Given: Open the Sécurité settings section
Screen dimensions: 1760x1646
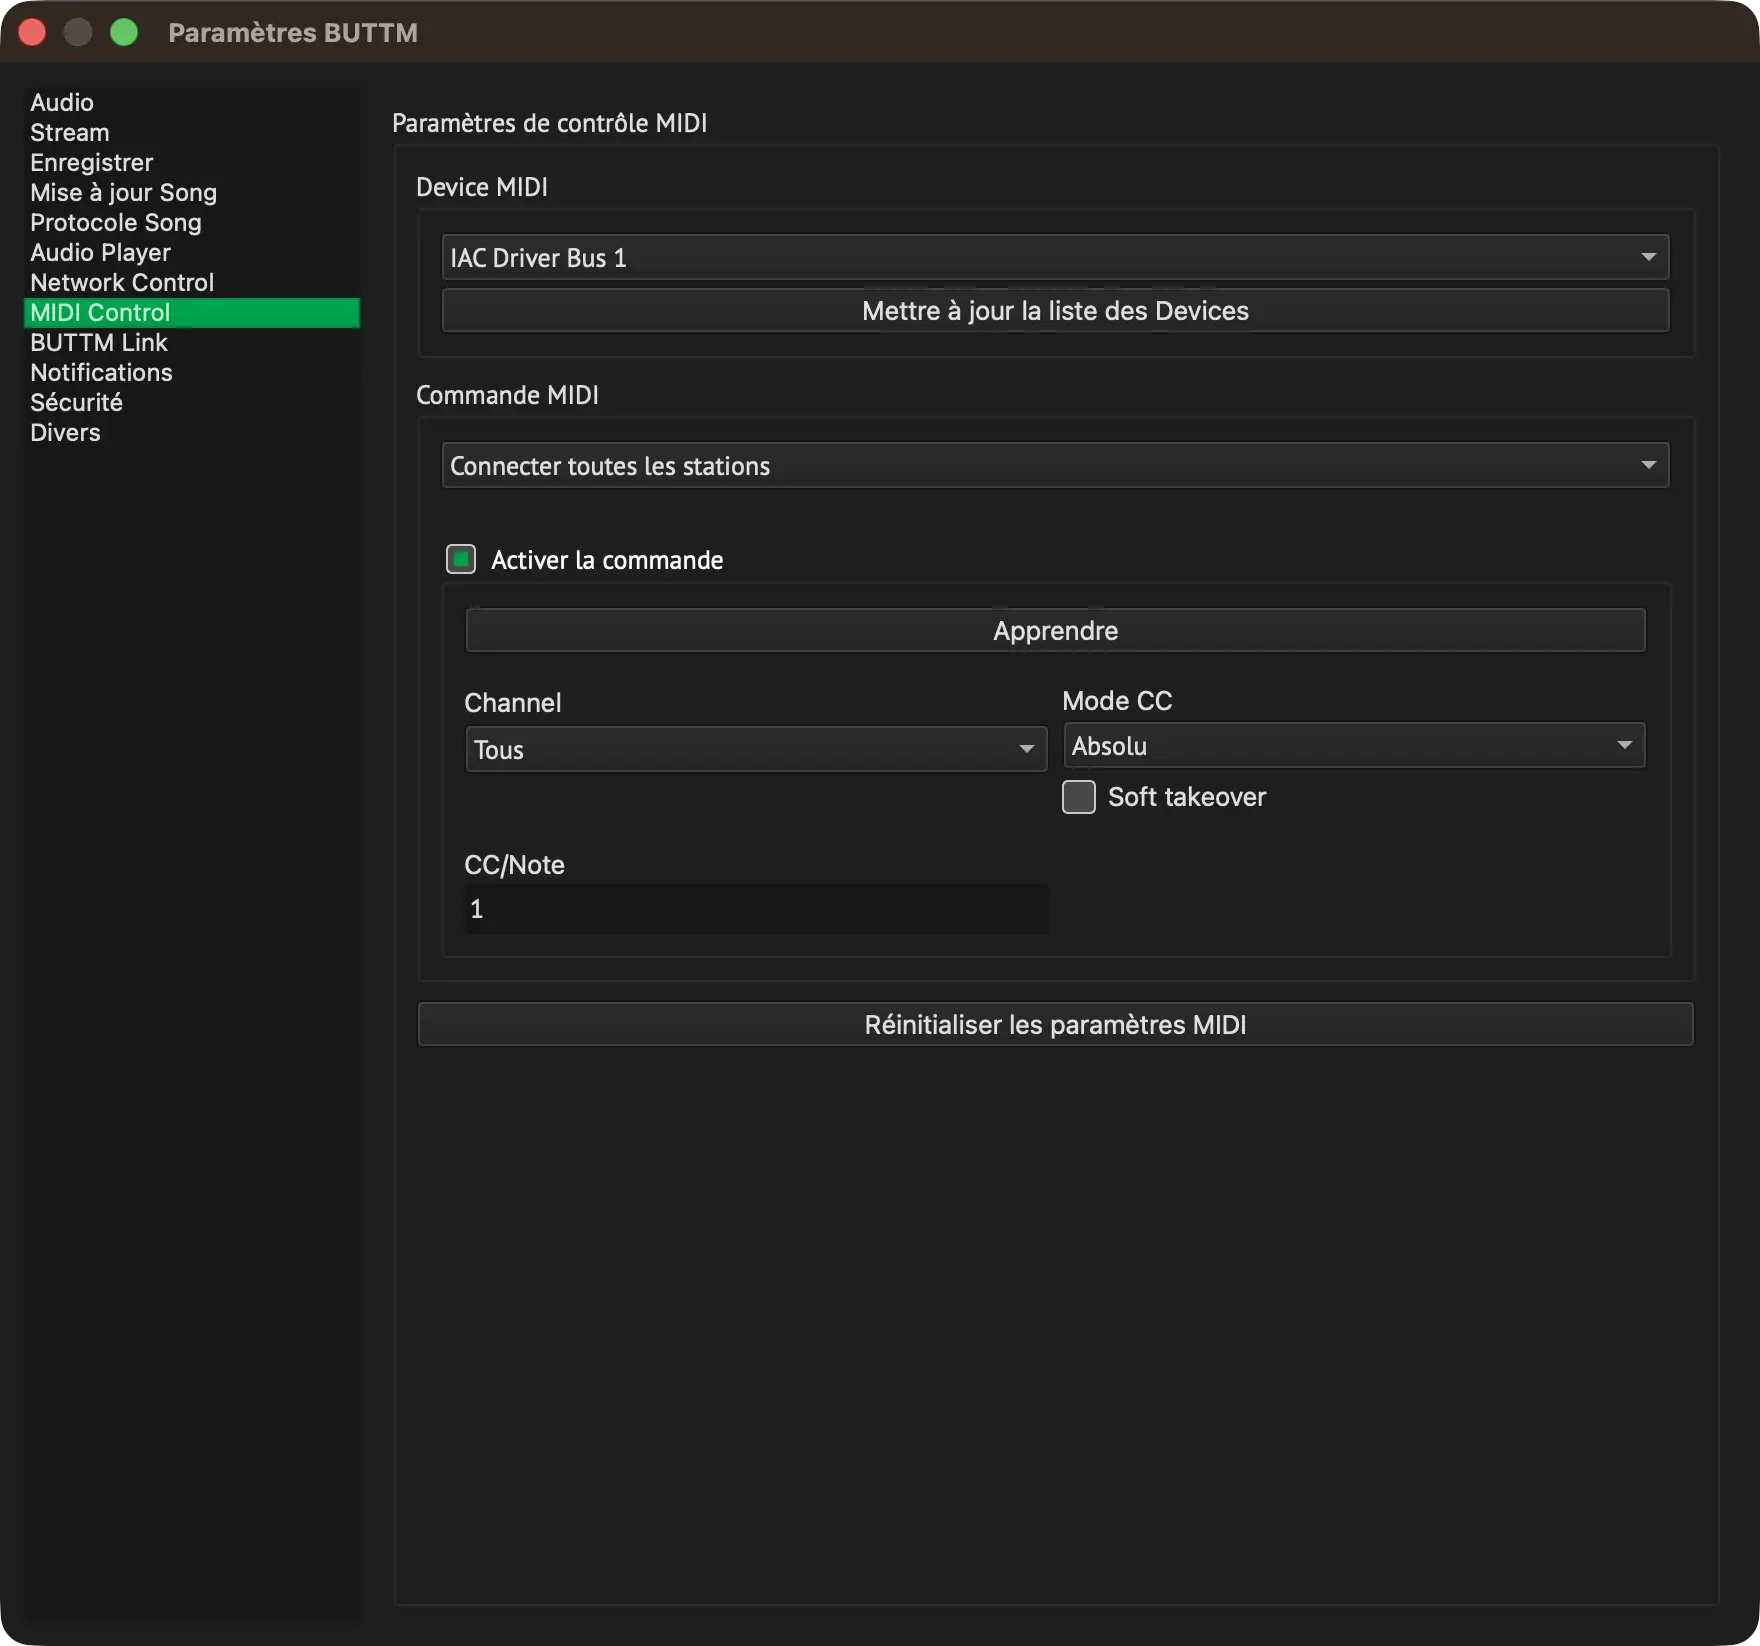Looking at the screenshot, I should tap(191, 403).
